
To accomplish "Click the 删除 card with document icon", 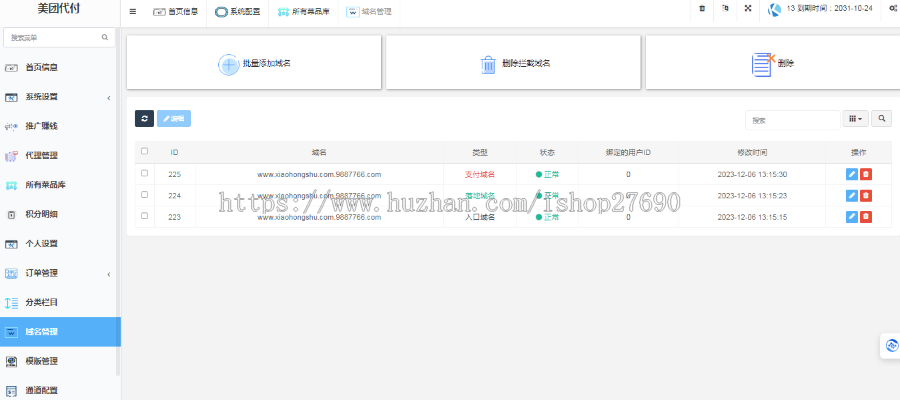I will click(x=773, y=63).
